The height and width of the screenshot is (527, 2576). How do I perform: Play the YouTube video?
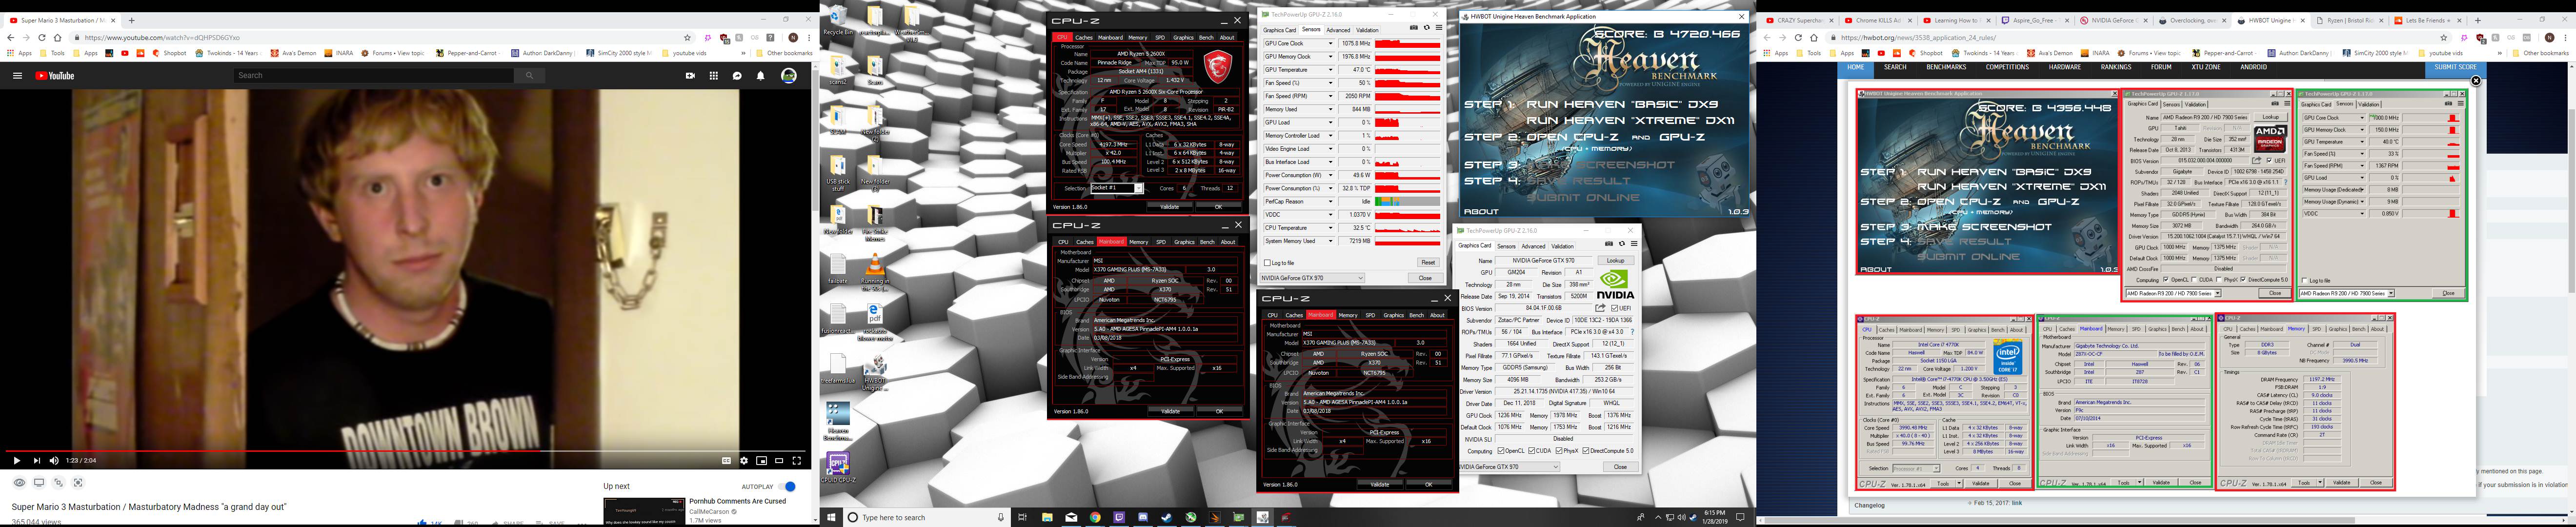(x=16, y=460)
